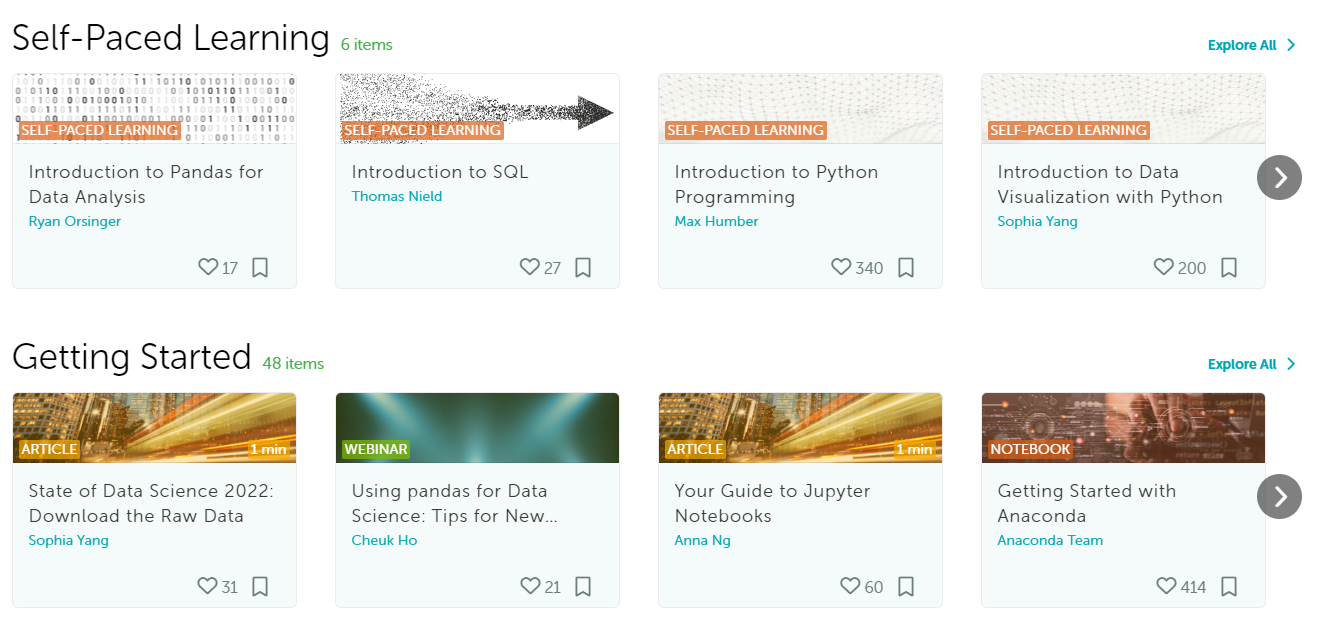Show next Self-Paced Learning items with arrow
The width and height of the screenshot is (1332, 639).
click(x=1279, y=178)
